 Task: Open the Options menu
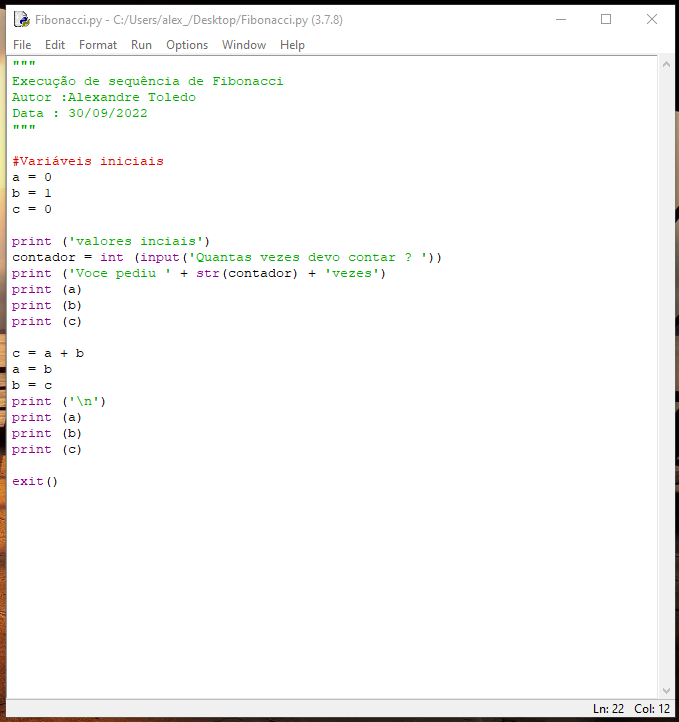[x=187, y=45]
